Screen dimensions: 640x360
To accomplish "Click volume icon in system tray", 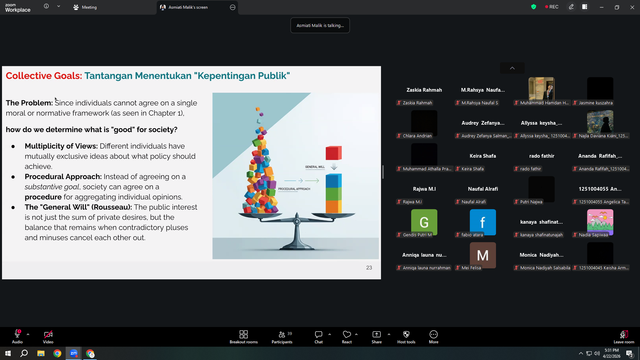I will click(x=597, y=353).
